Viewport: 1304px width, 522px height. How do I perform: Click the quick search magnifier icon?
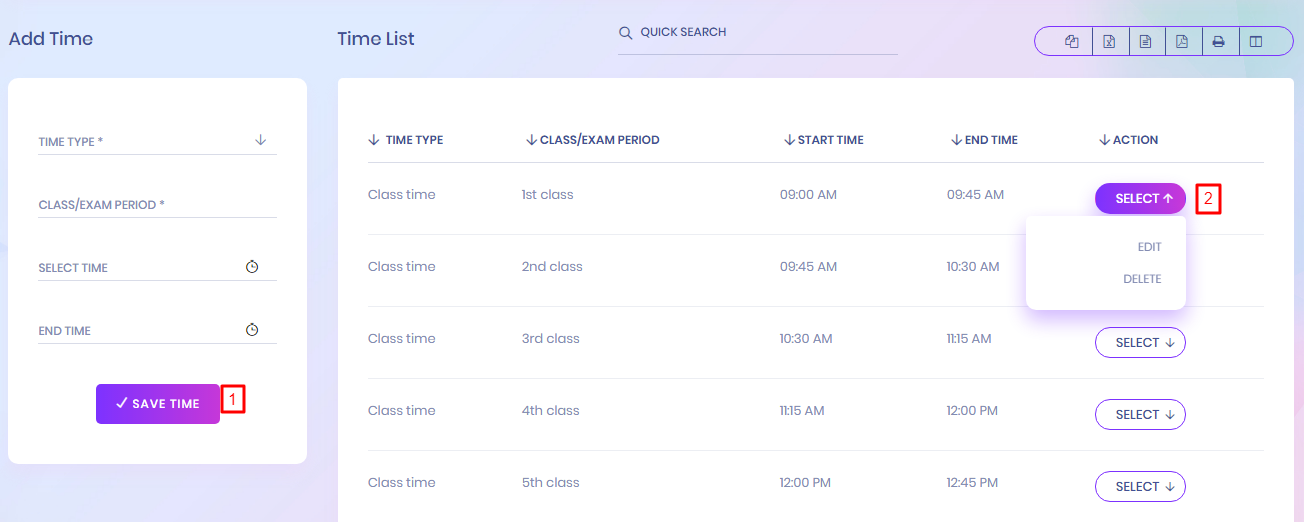pos(626,33)
